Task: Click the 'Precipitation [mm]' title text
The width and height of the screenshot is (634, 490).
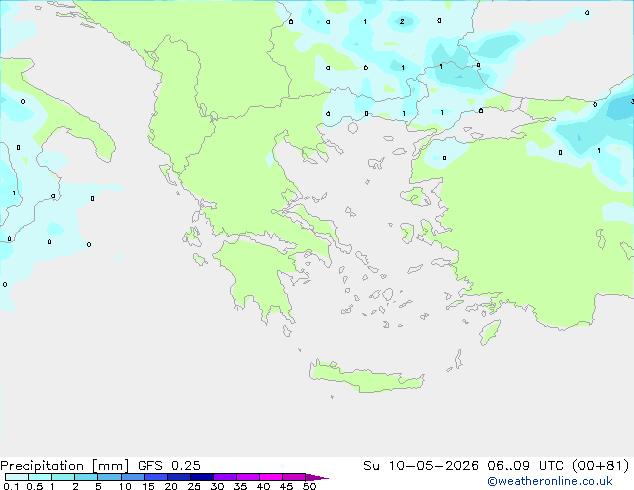Action: click(x=64, y=466)
